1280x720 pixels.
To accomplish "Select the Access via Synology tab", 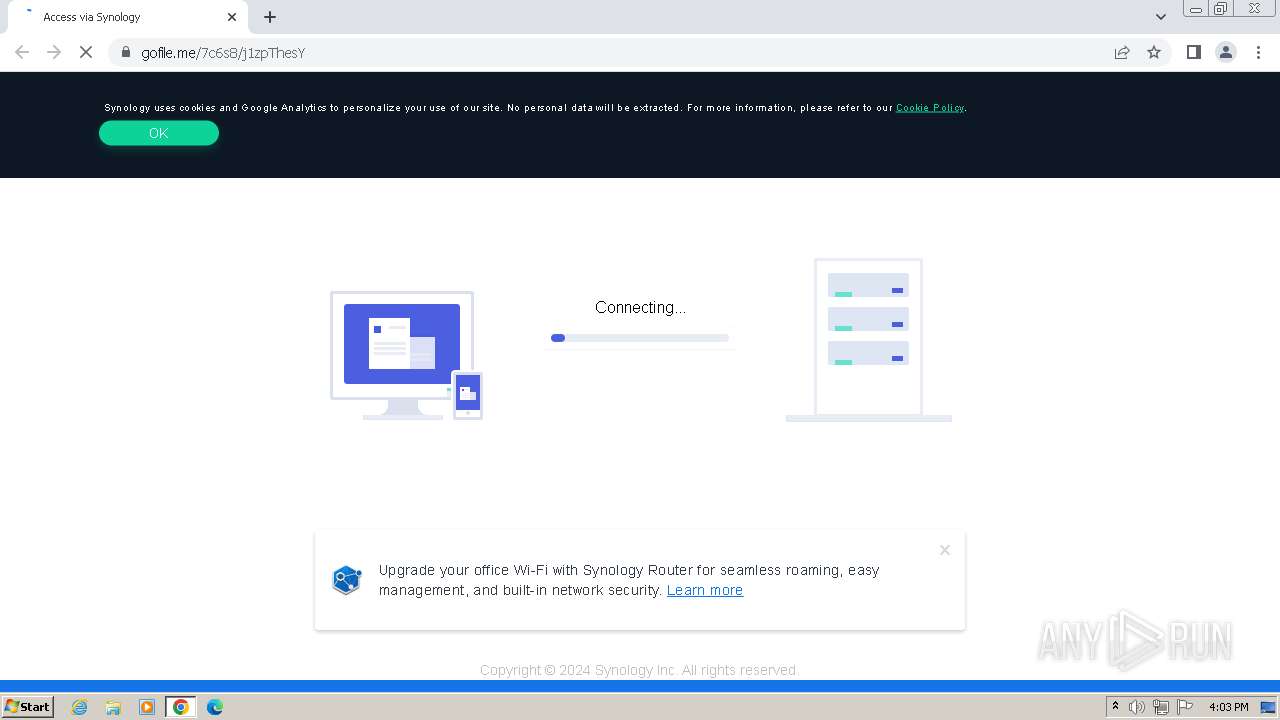I will tap(126, 17).
